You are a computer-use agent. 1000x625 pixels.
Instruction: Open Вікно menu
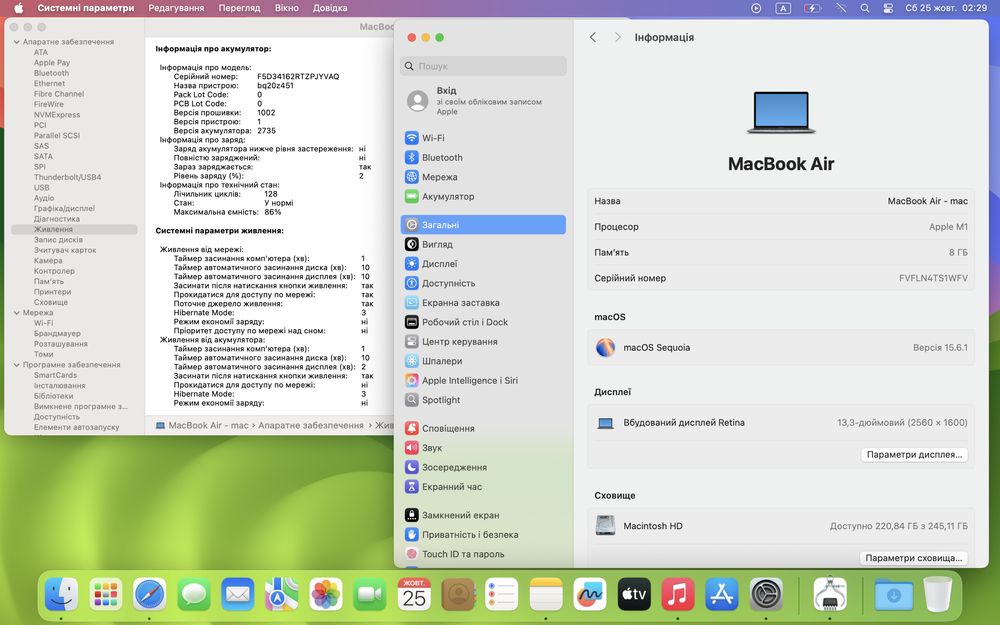286,8
